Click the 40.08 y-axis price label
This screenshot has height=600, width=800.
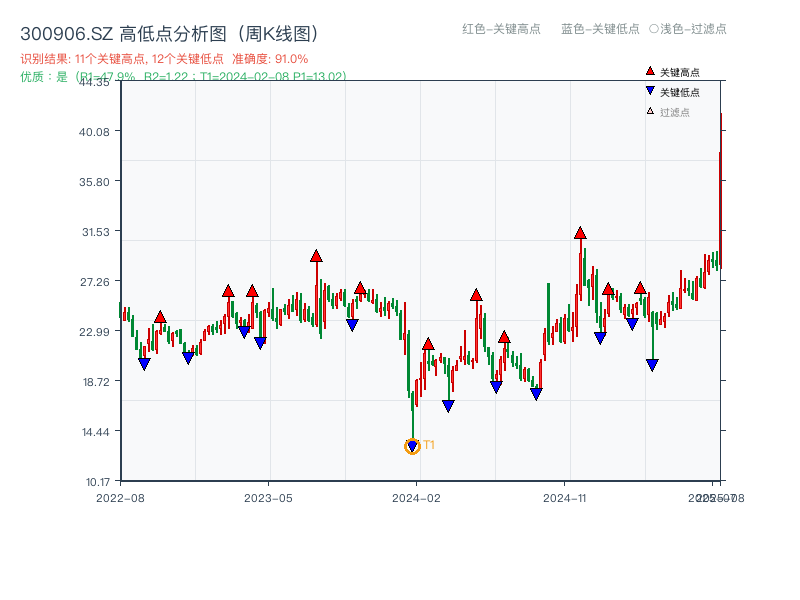click(x=94, y=132)
